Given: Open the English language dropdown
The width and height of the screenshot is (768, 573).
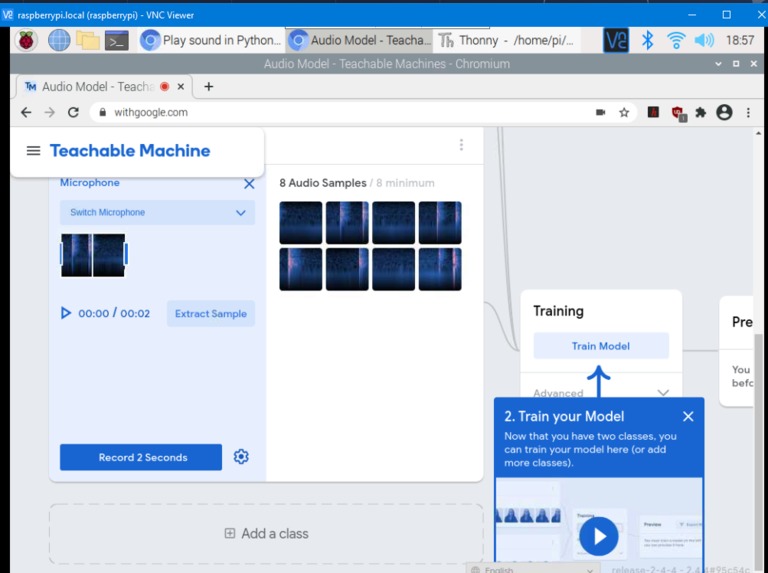Looking at the screenshot, I should point(532,570).
